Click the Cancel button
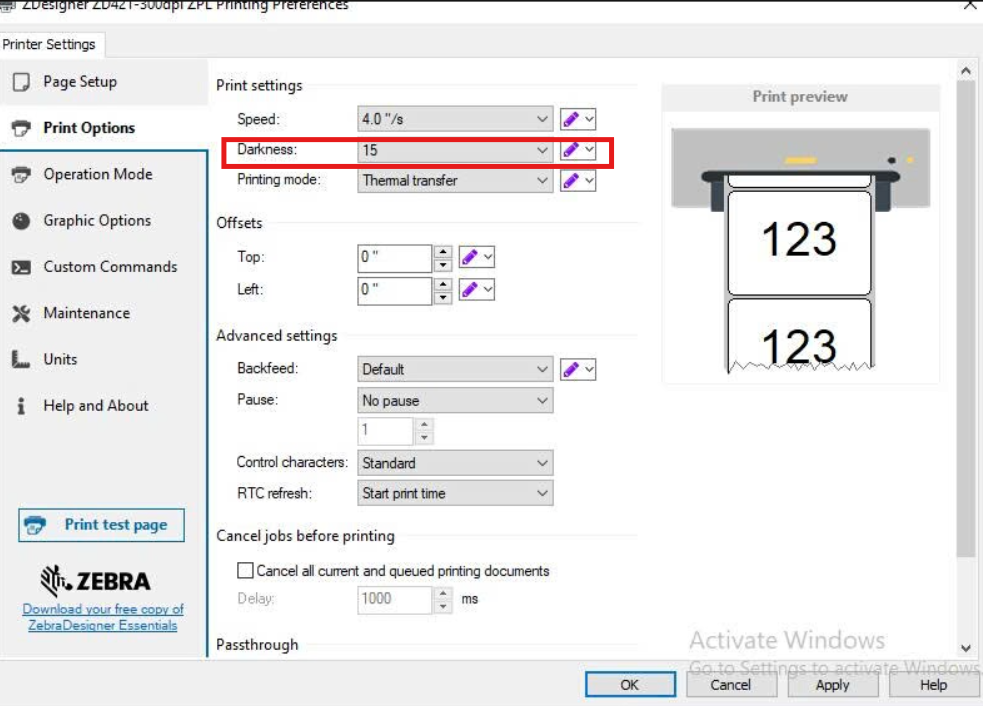 (x=730, y=685)
